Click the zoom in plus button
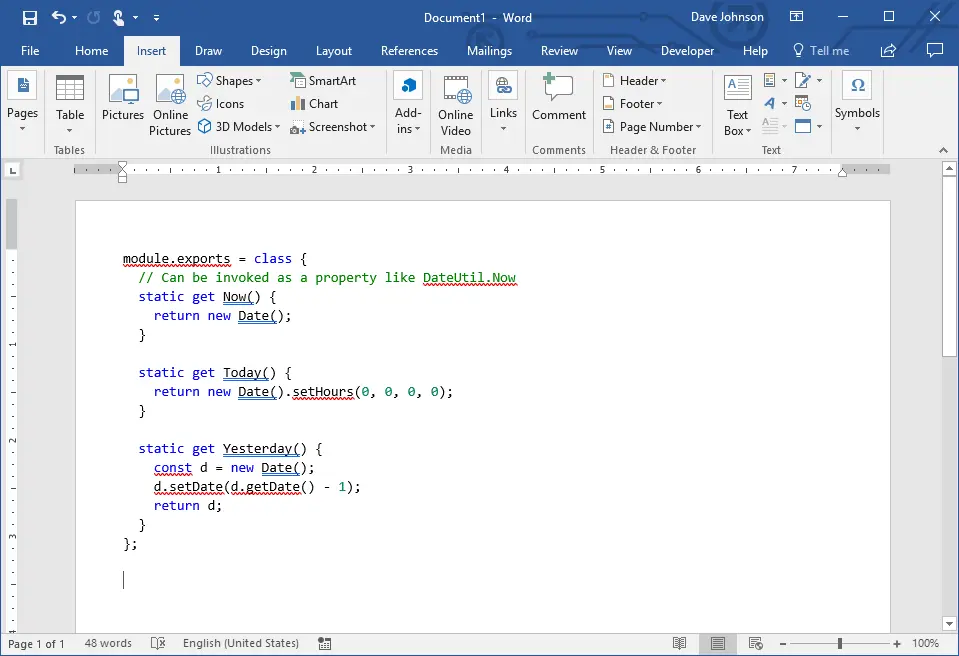The width and height of the screenshot is (959, 656). [897, 644]
